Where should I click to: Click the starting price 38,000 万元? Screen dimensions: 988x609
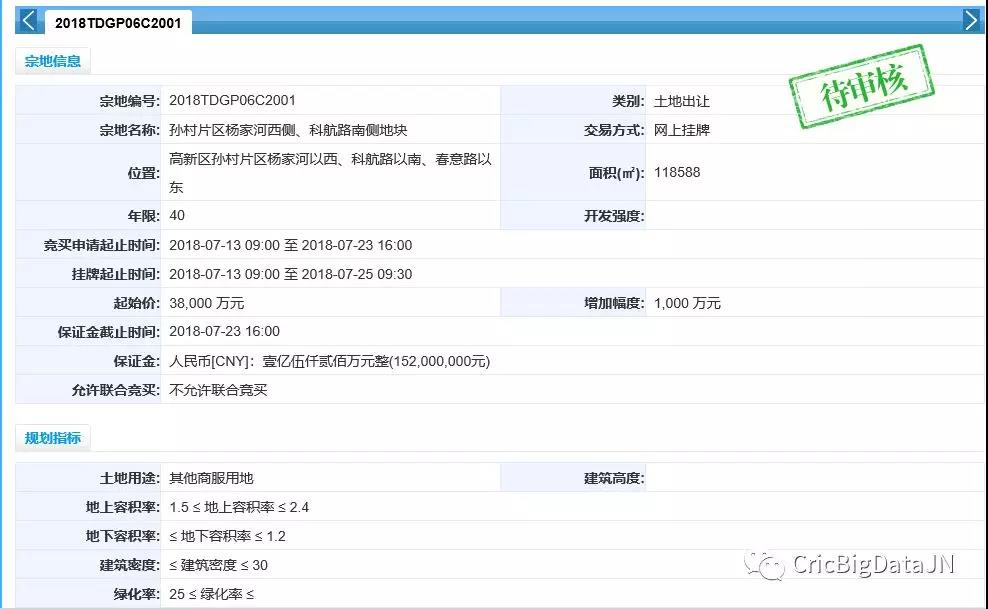click(x=206, y=303)
